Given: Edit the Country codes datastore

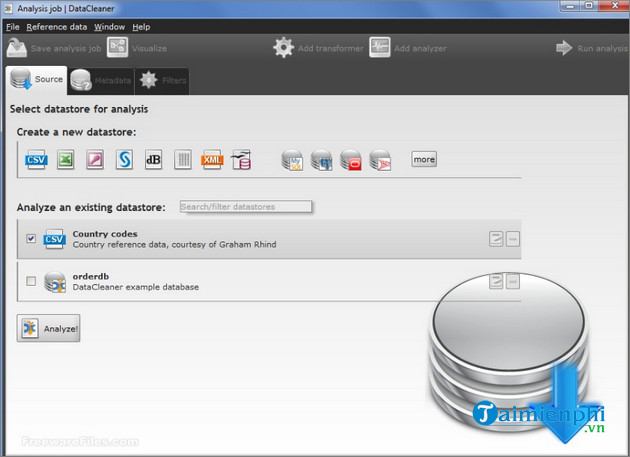Looking at the screenshot, I should tap(496, 238).
